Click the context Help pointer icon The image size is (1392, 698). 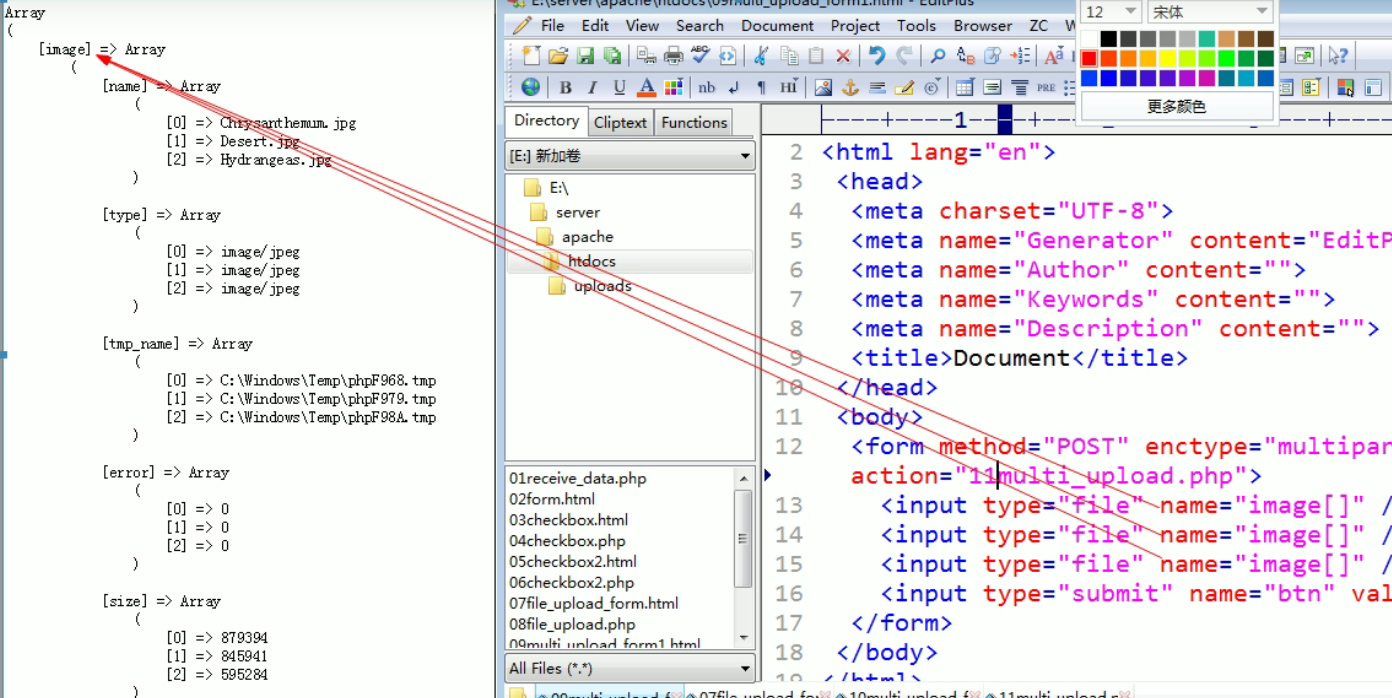click(1338, 56)
